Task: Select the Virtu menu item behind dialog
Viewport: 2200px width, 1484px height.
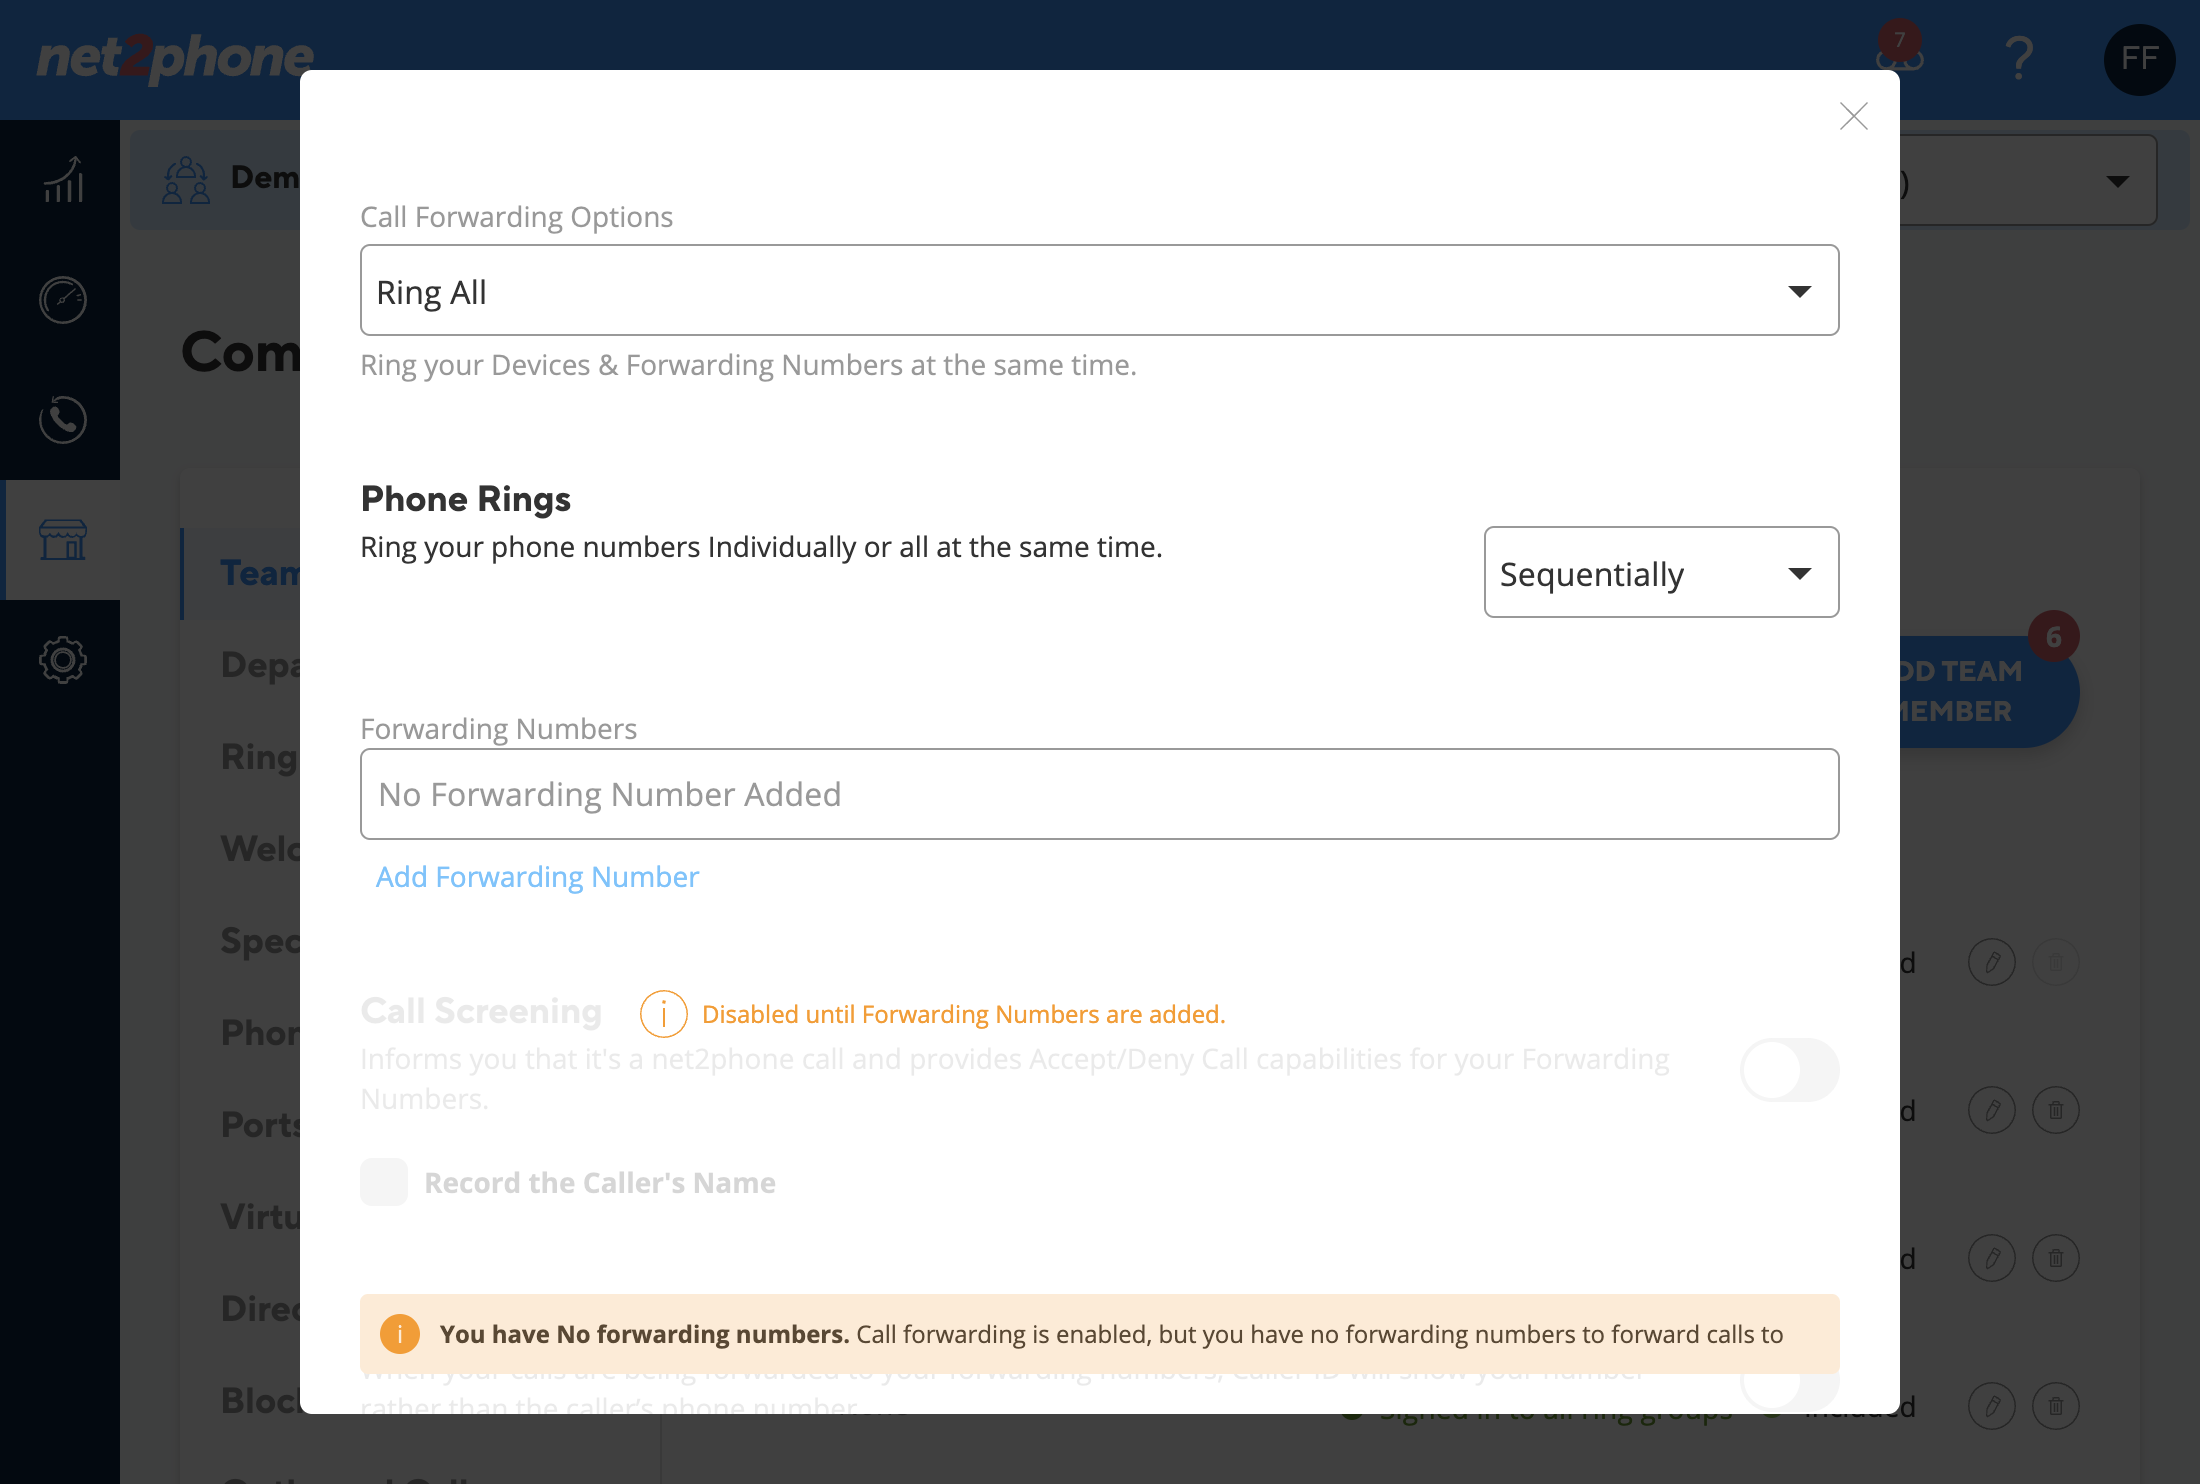Action: coord(259,1217)
